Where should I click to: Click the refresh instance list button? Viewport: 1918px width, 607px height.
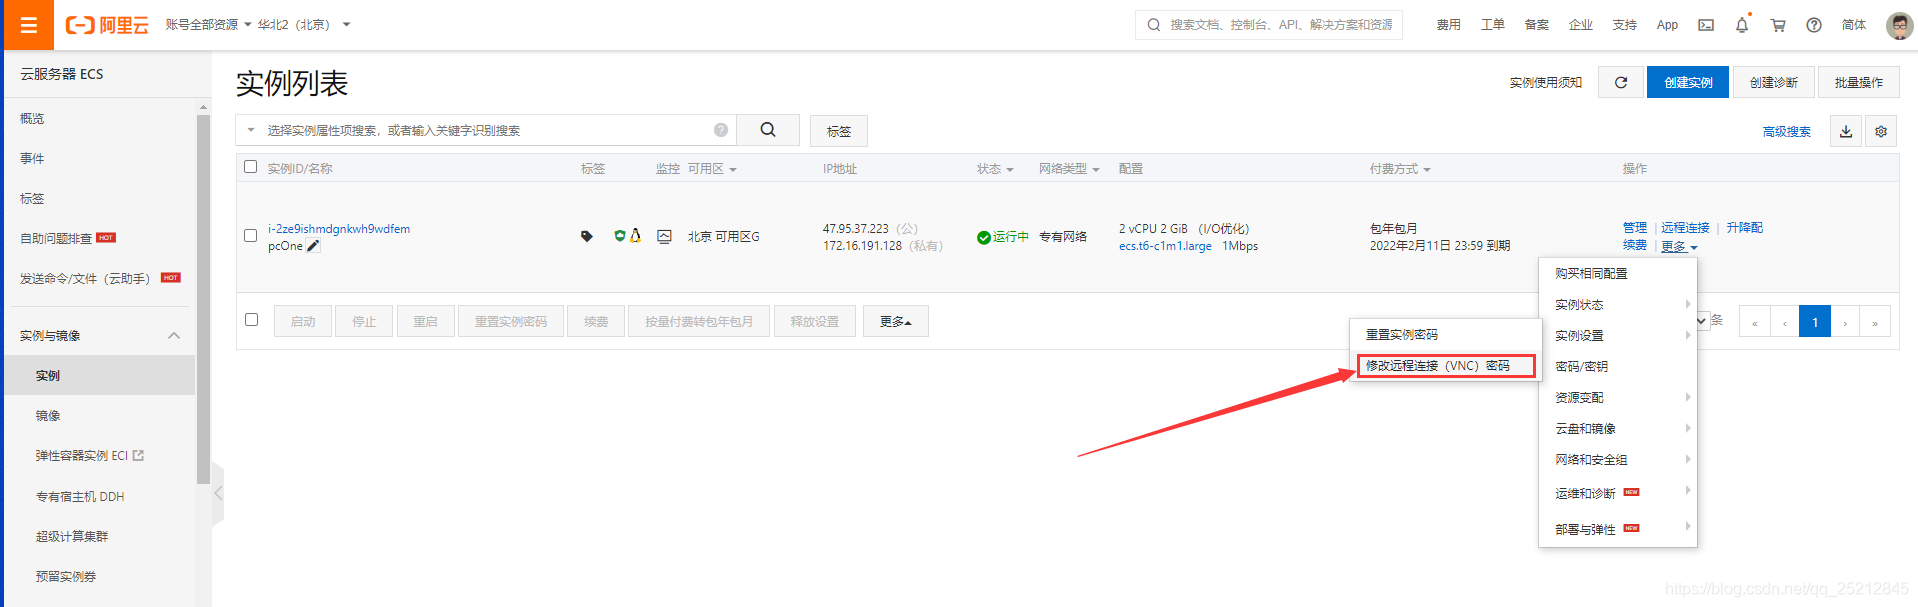1621,82
